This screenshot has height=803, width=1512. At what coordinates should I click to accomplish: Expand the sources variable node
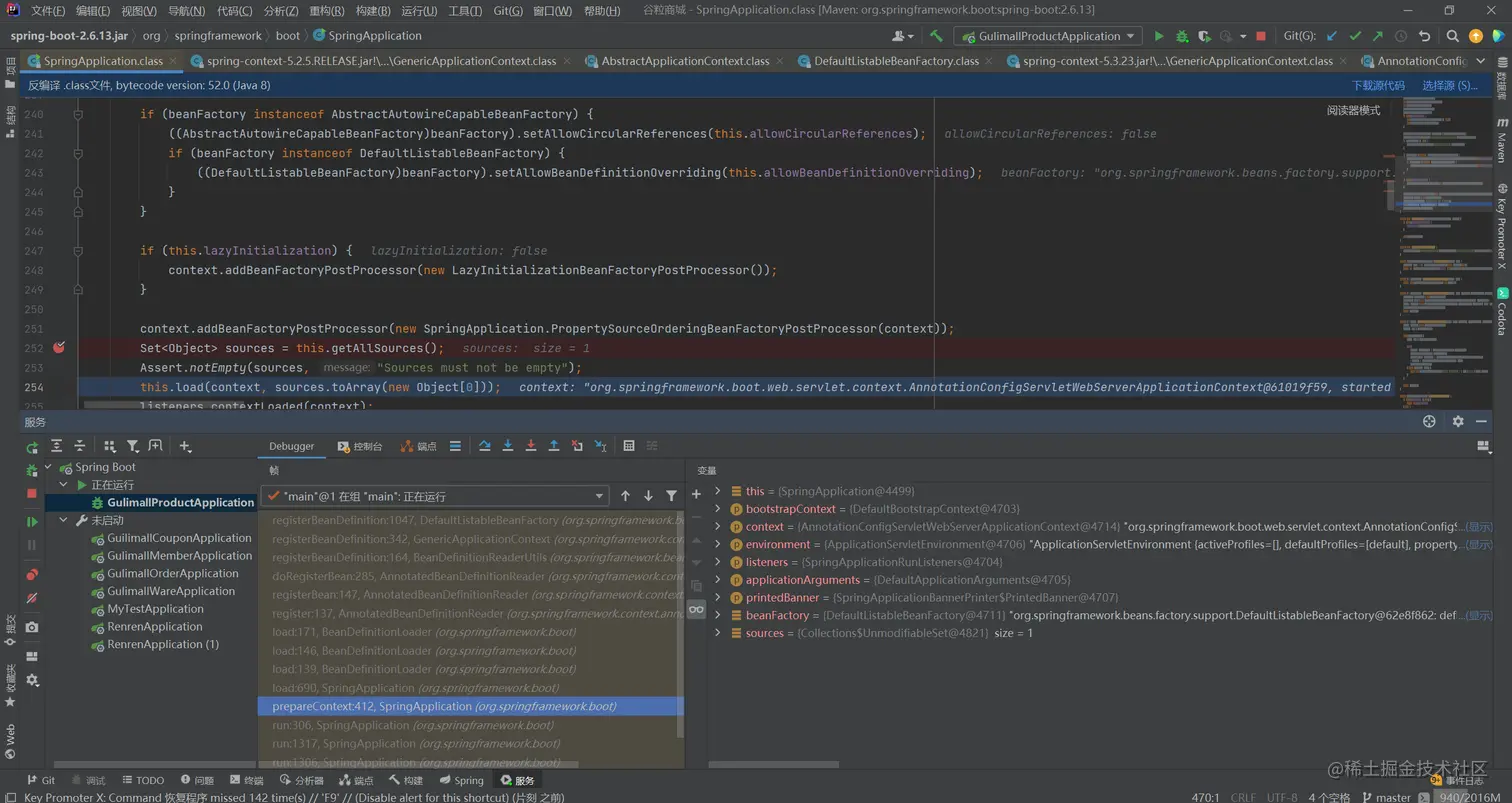[x=718, y=633]
